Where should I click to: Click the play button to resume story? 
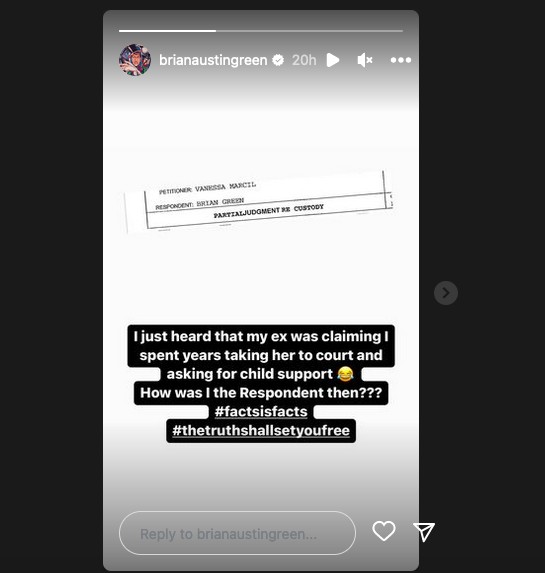[333, 60]
